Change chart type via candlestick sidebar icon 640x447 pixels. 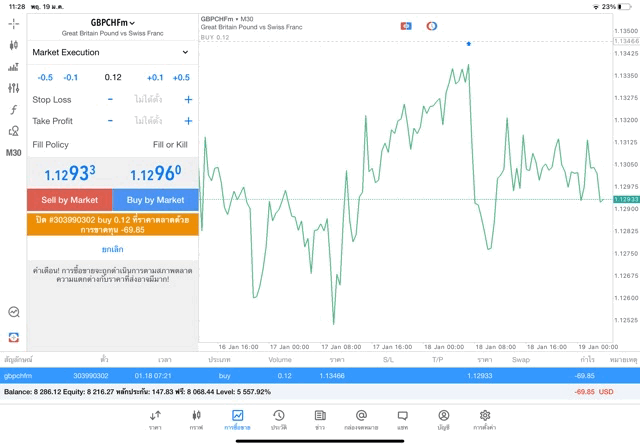click(13, 45)
